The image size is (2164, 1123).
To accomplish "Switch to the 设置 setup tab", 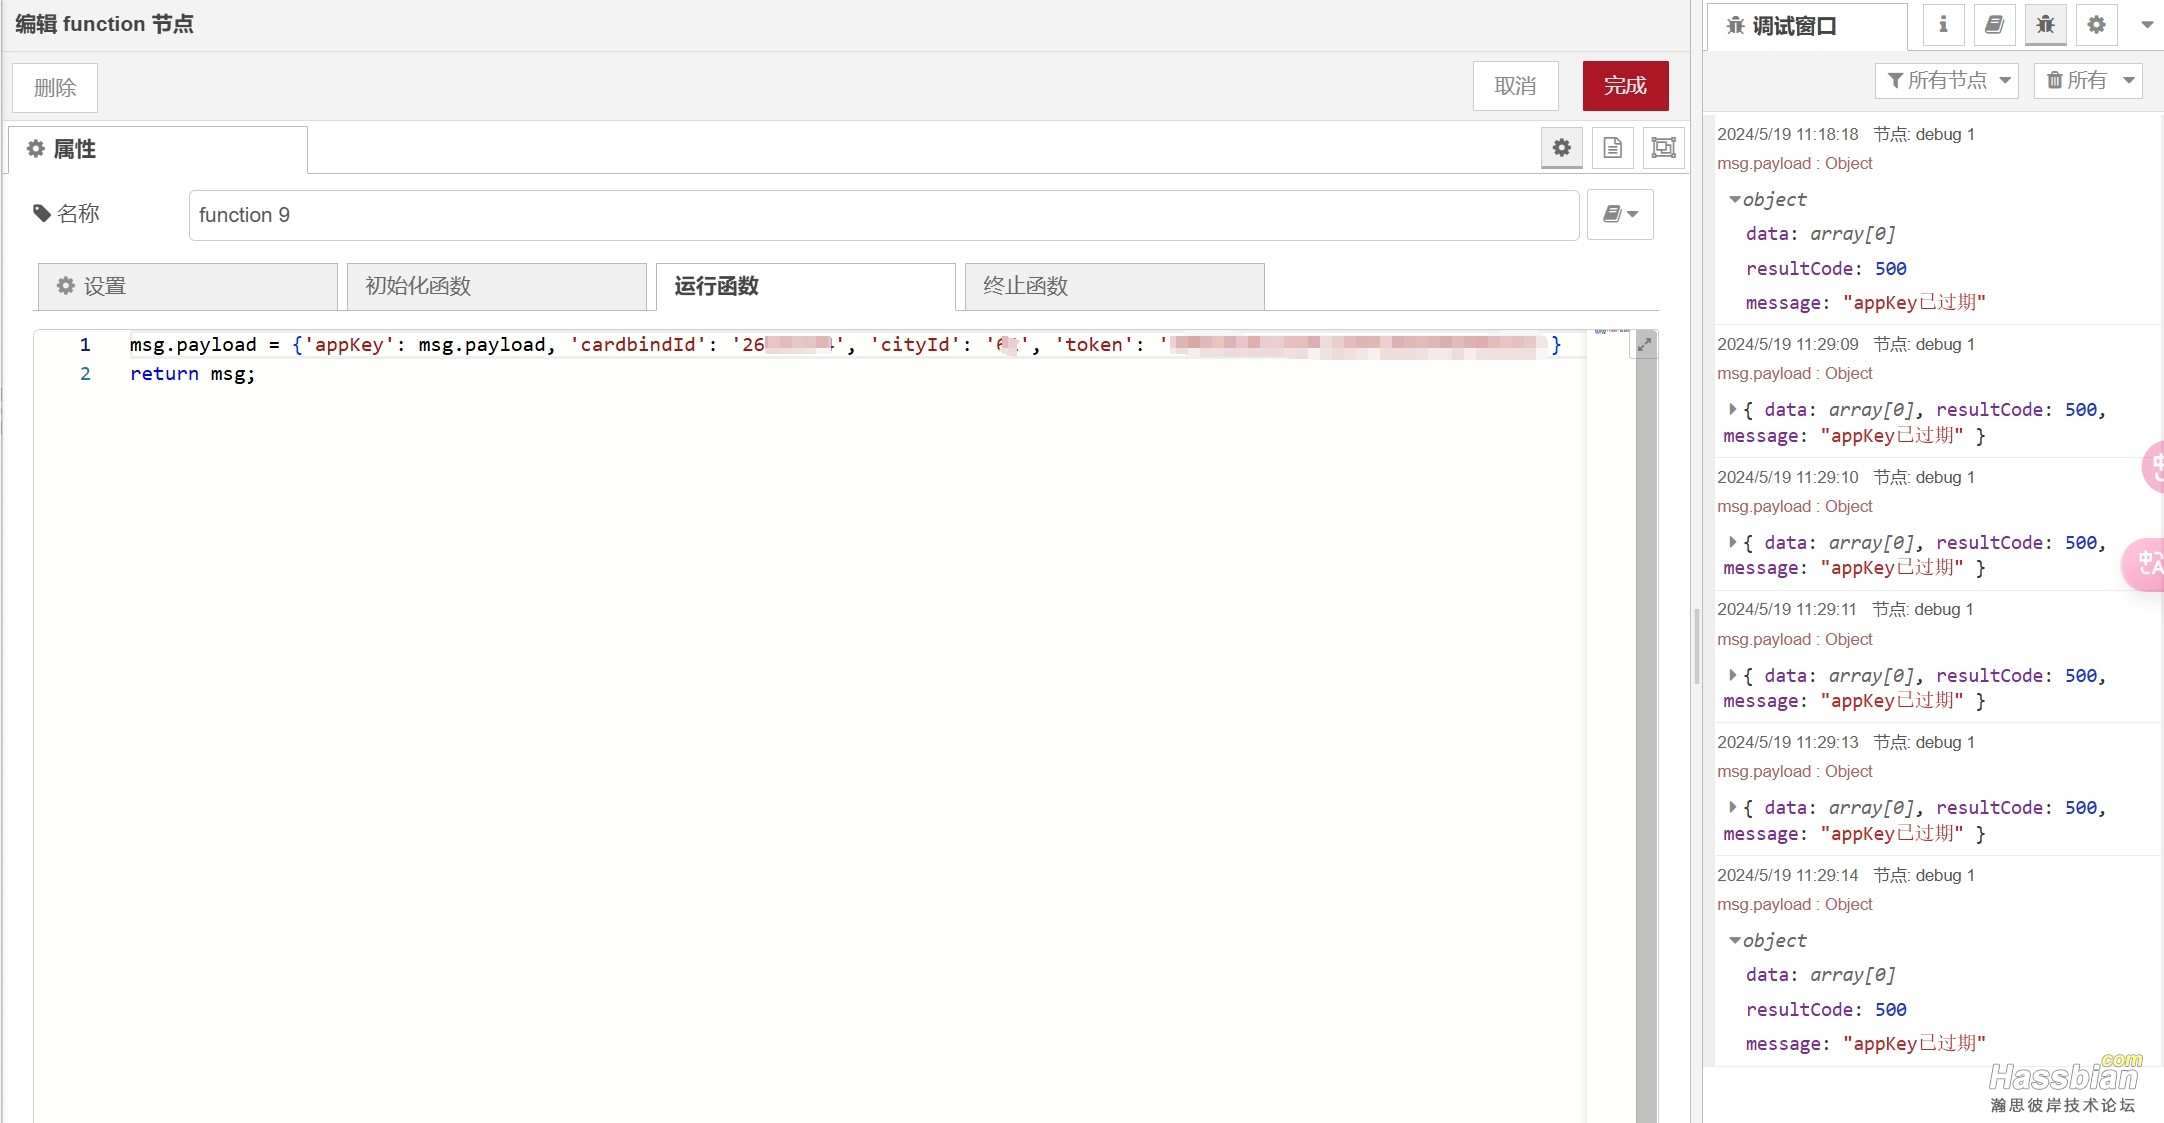I will pyautogui.click(x=187, y=286).
